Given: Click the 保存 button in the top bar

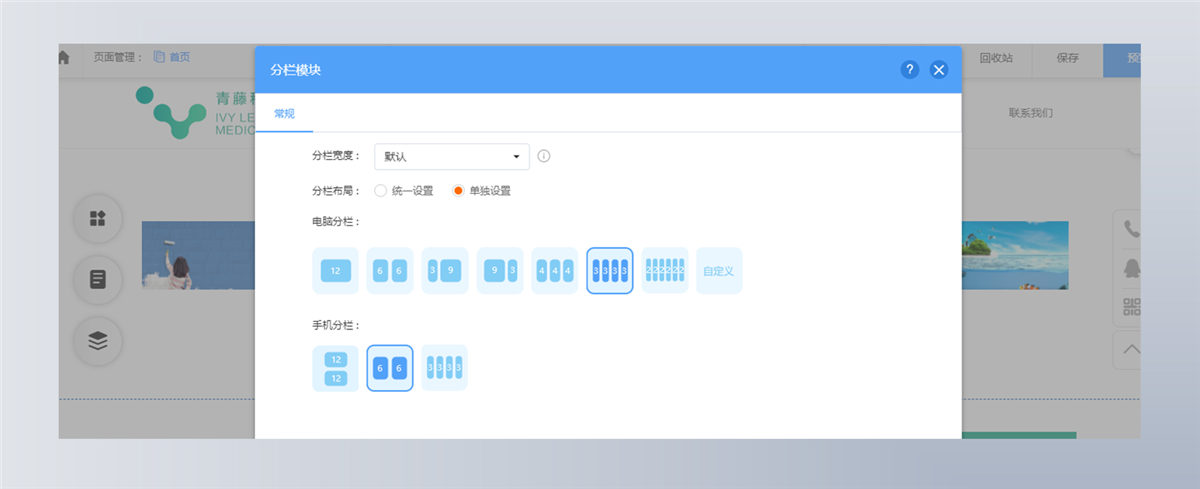Looking at the screenshot, I should pyautogui.click(x=1068, y=58).
